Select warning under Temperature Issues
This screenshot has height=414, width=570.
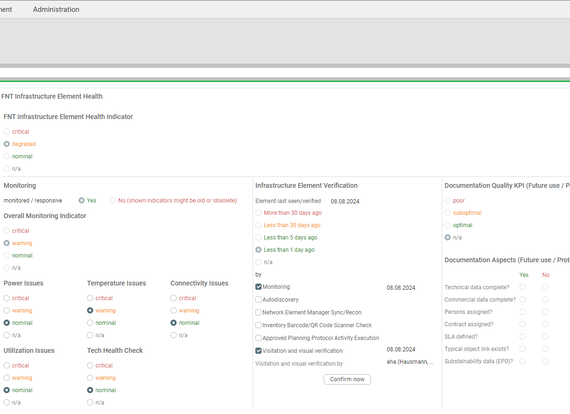pos(90,310)
